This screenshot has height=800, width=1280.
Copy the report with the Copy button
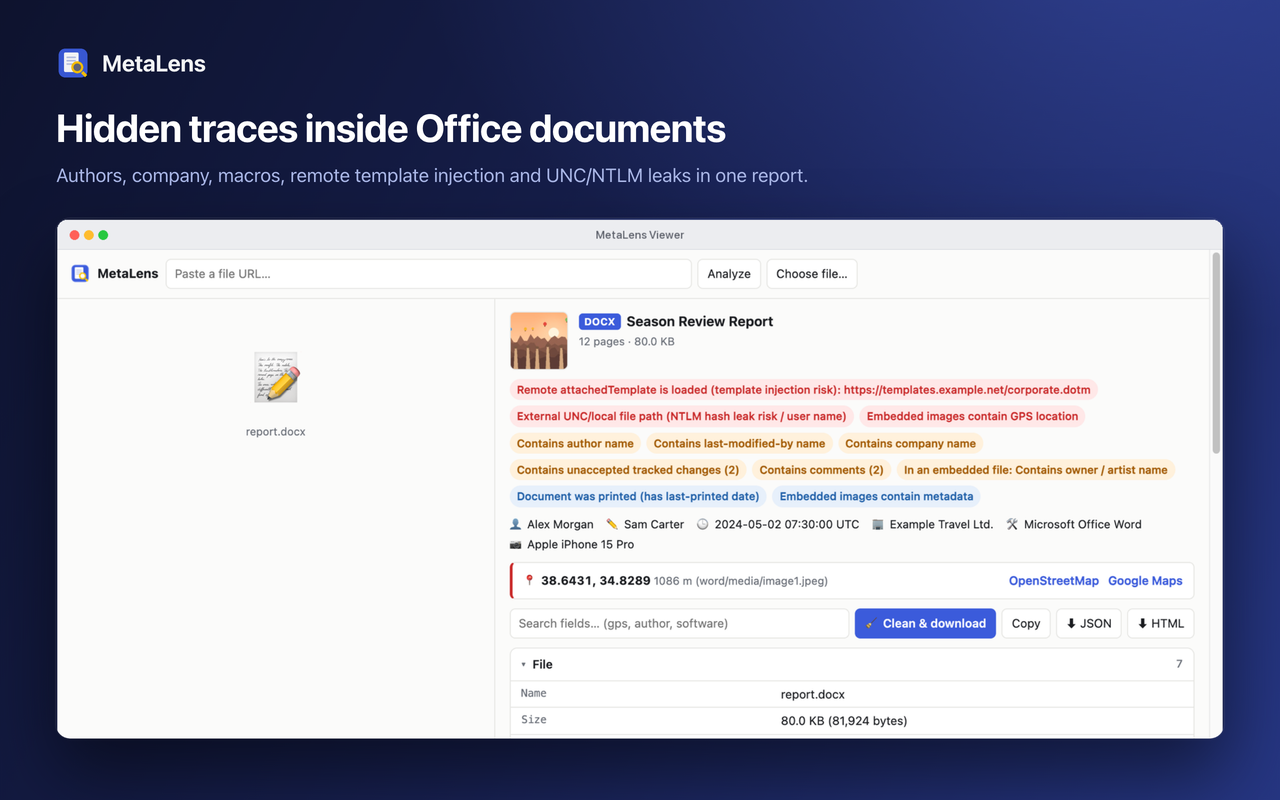pos(1026,623)
